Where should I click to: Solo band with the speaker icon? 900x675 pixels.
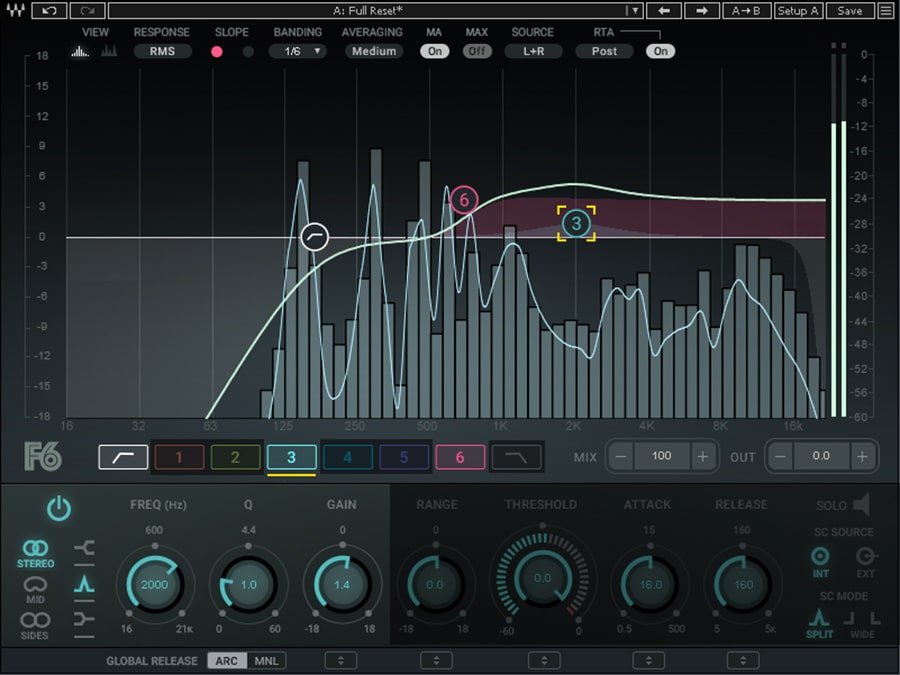tap(862, 505)
